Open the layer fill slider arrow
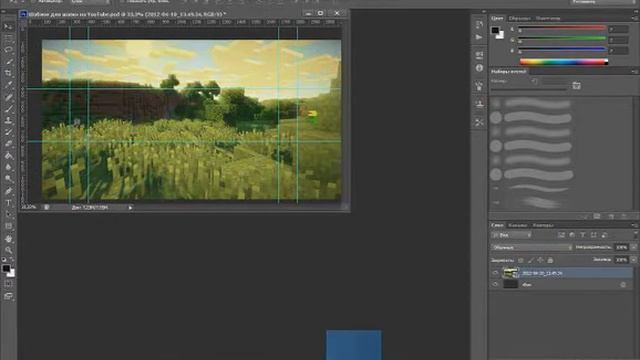 pos(634,260)
